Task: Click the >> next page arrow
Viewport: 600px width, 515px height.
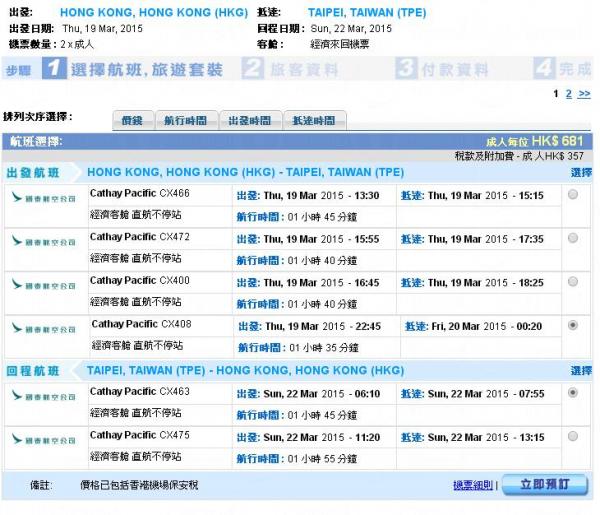Action: pos(584,93)
